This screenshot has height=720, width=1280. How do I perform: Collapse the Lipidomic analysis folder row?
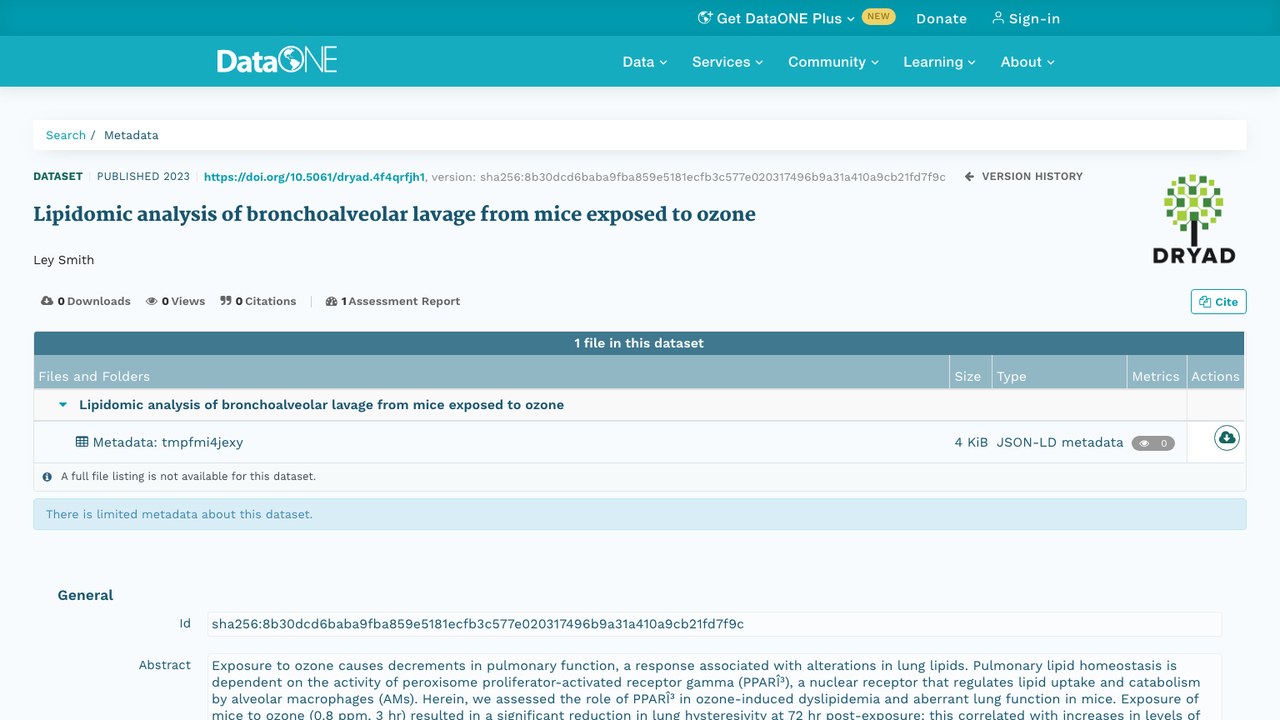coord(63,405)
